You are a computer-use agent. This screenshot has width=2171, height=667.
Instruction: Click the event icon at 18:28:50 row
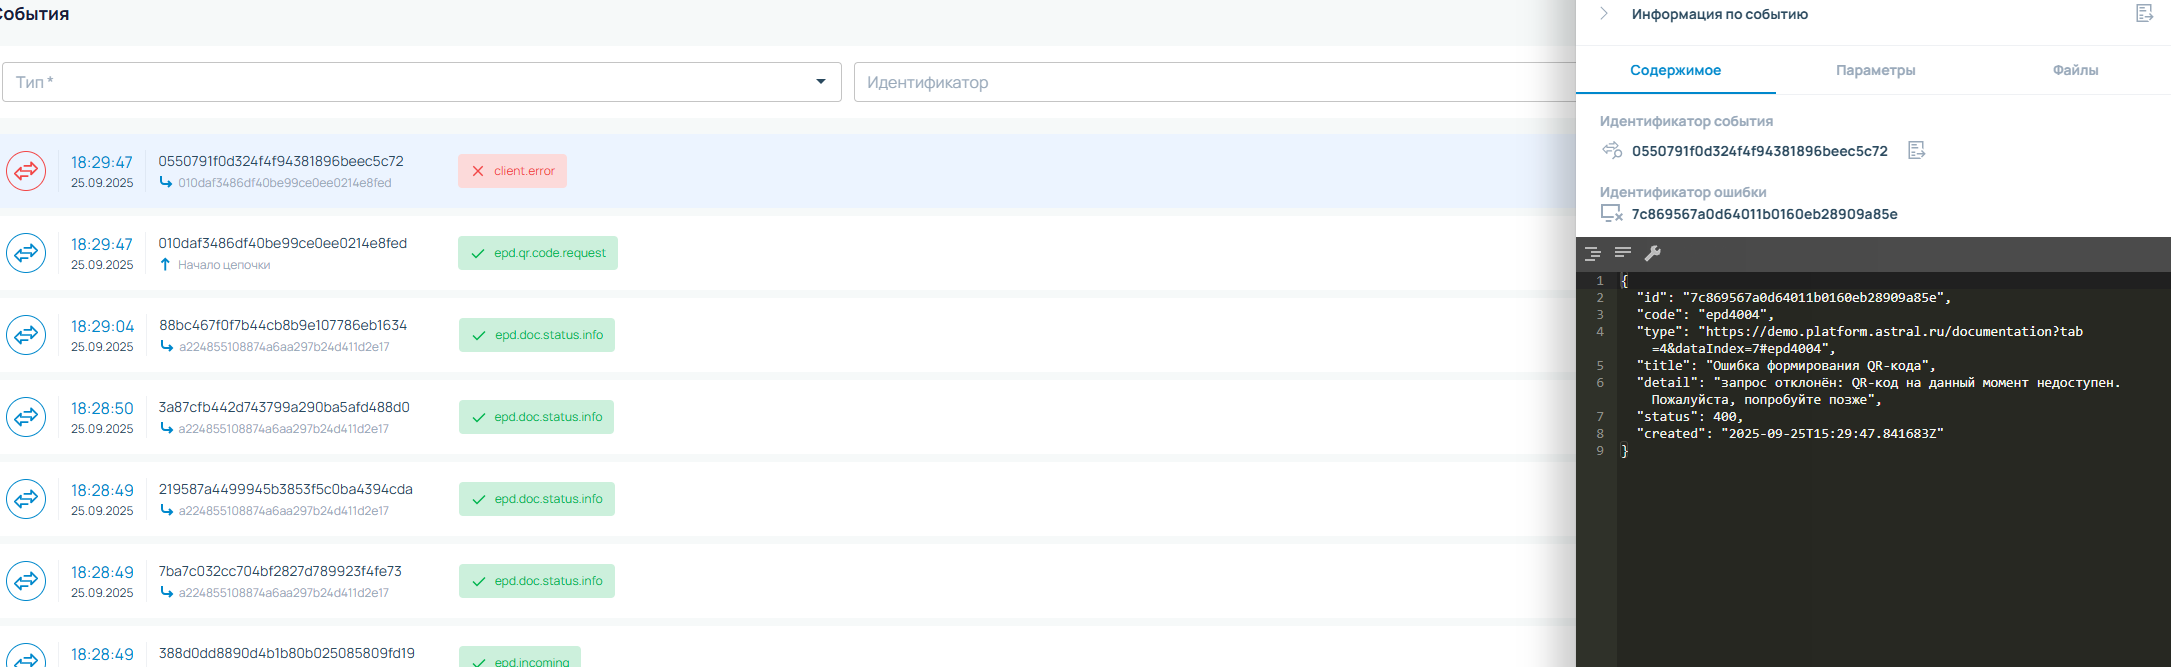pyautogui.click(x=26, y=417)
